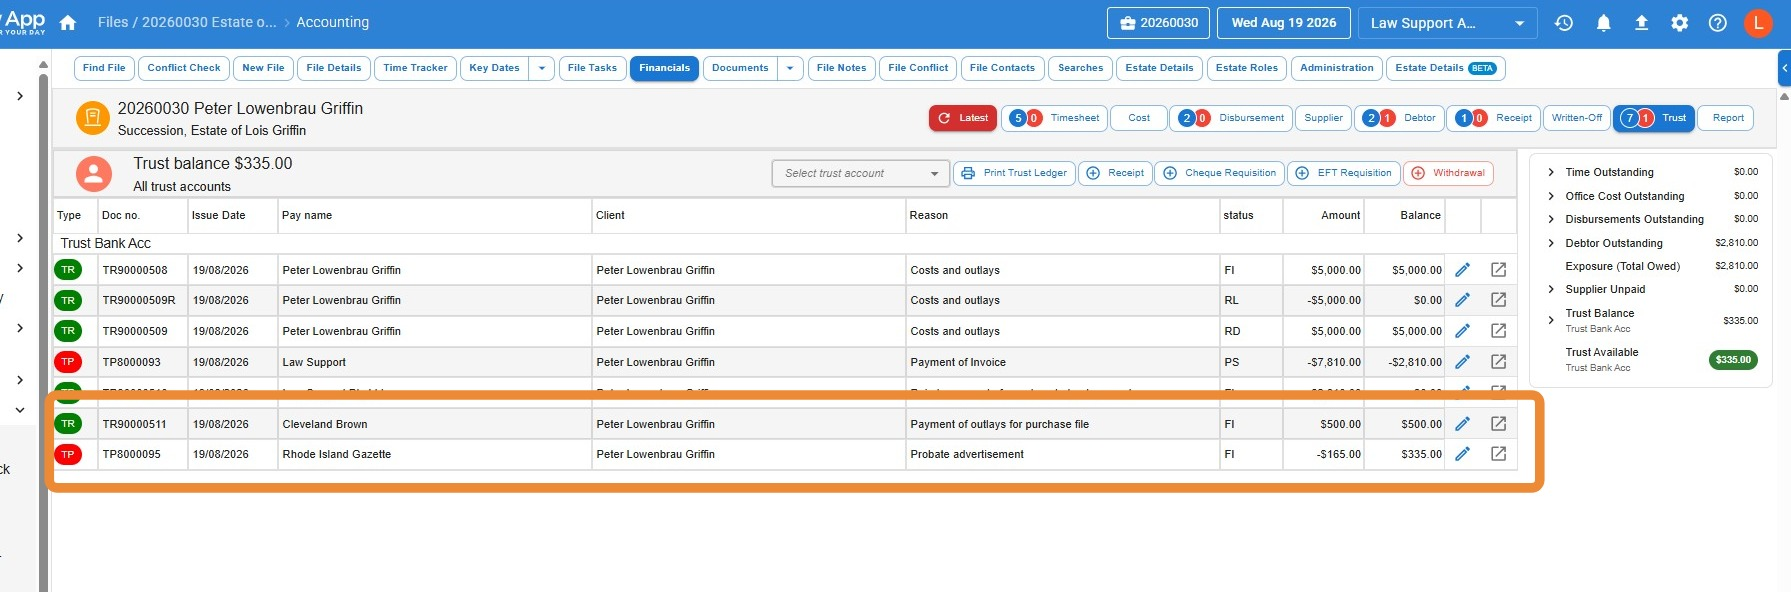Viewport: 1791px width, 592px height.
Task: Expand Office Cost Outstanding summary
Action: [x=1551, y=196]
